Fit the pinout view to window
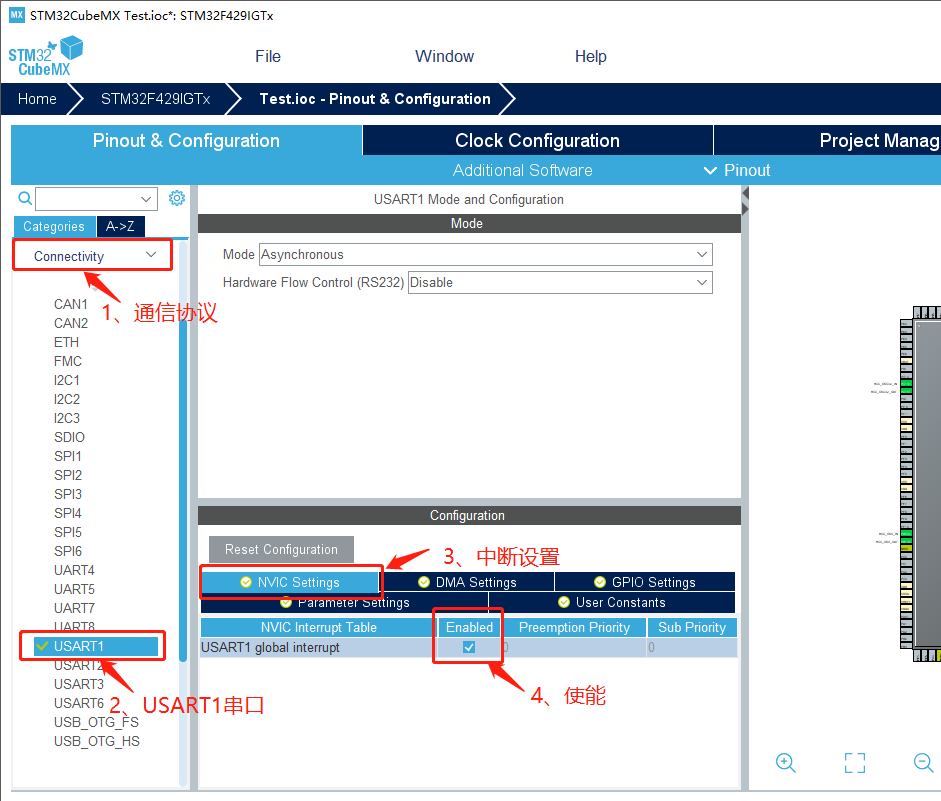This screenshot has width=941, height=801. tap(855, 763)
